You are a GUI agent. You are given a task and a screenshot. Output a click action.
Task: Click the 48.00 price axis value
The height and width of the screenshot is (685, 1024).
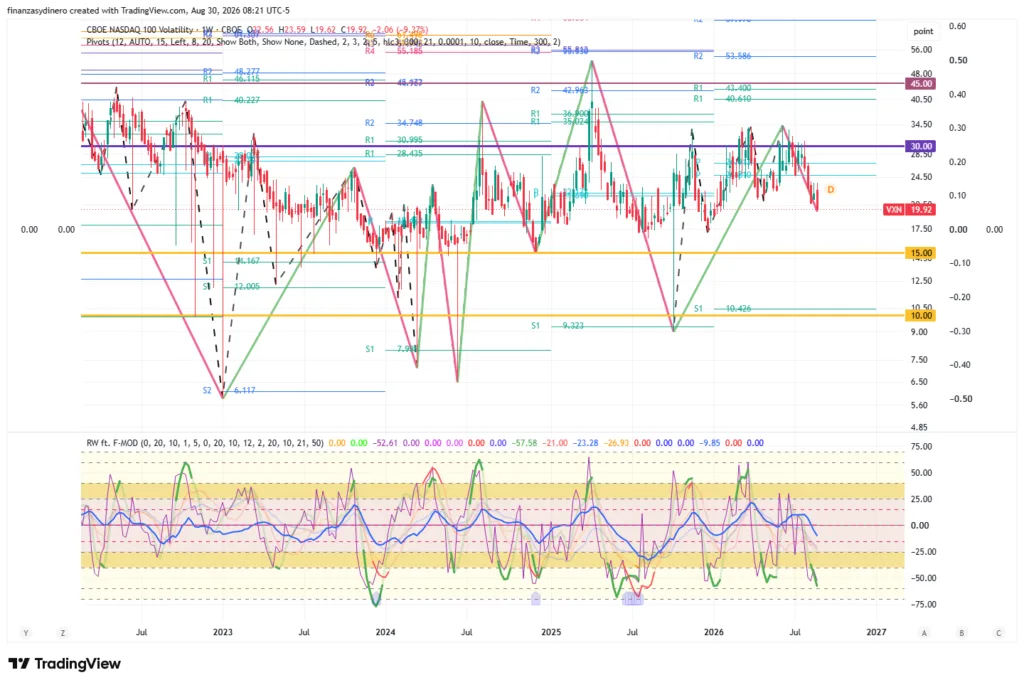click(x=921, y=74)
